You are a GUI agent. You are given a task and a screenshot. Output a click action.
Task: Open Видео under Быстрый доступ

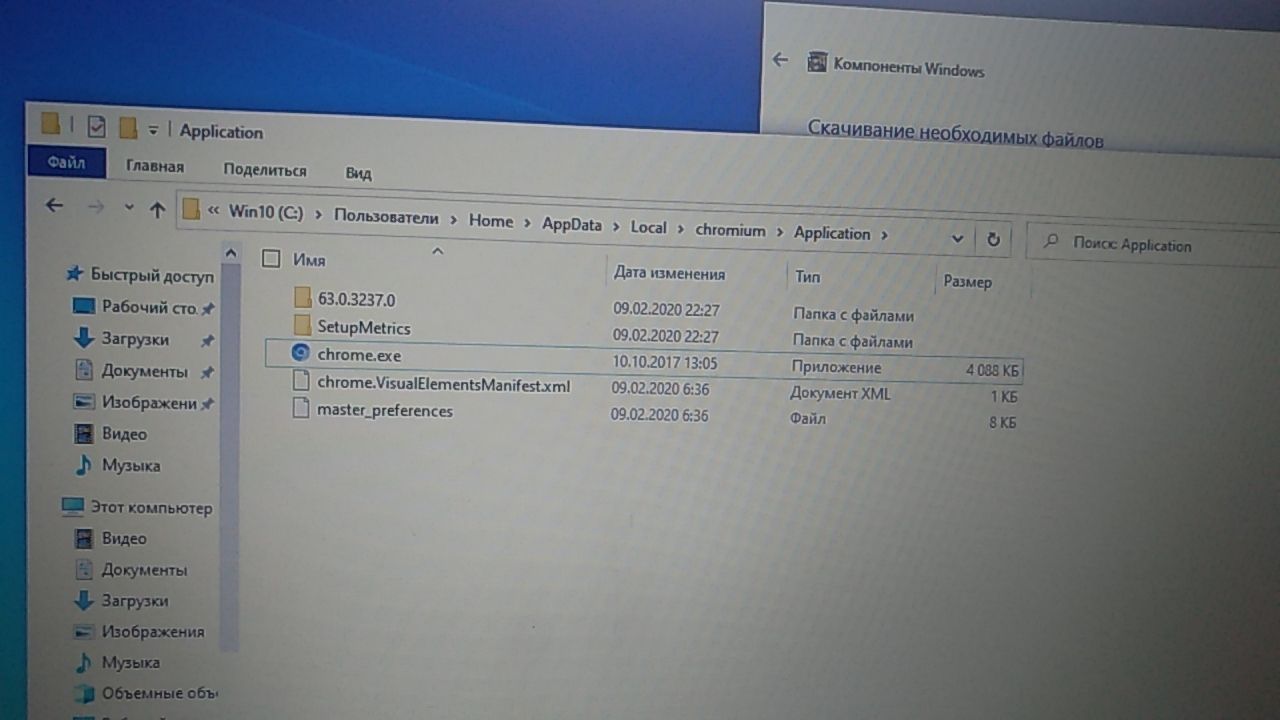[x=124, y=434]
